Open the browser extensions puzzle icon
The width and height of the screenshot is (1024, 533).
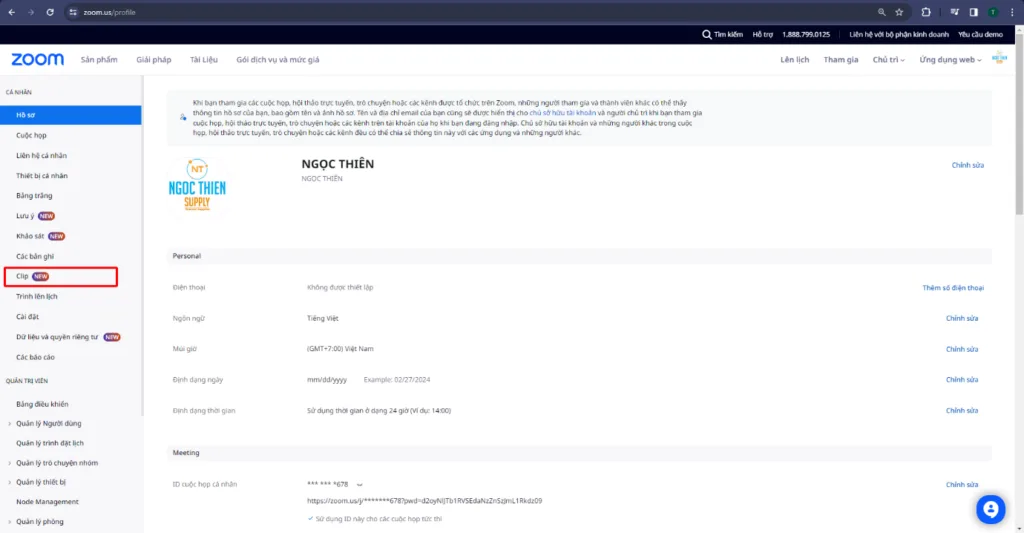tap(926, 12)
